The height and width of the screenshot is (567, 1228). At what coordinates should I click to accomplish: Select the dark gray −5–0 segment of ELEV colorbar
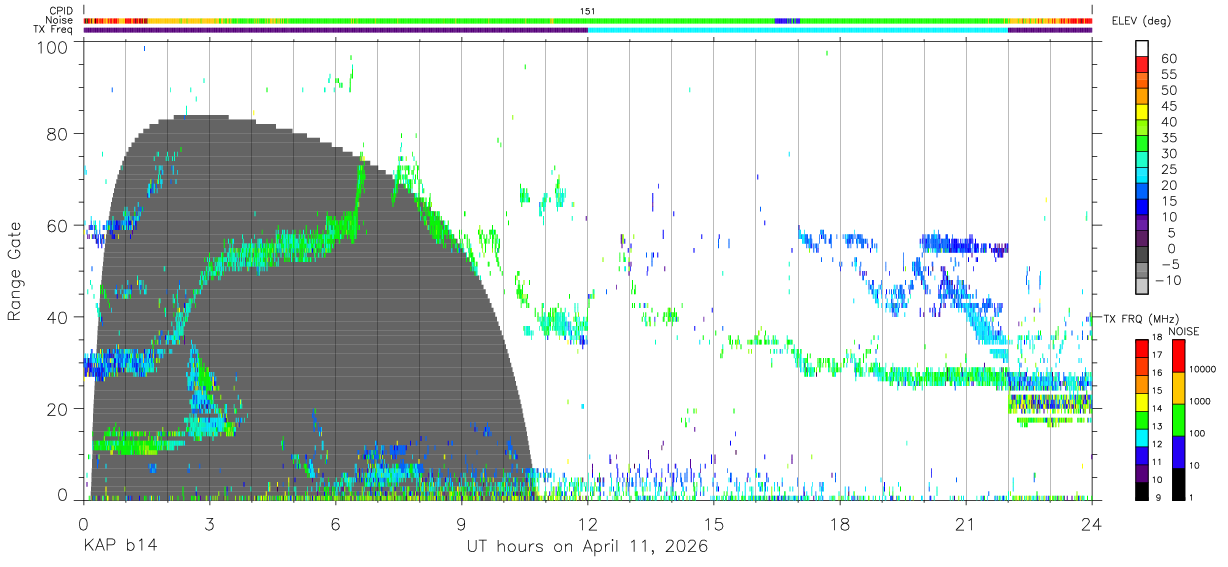(1142, 256)
